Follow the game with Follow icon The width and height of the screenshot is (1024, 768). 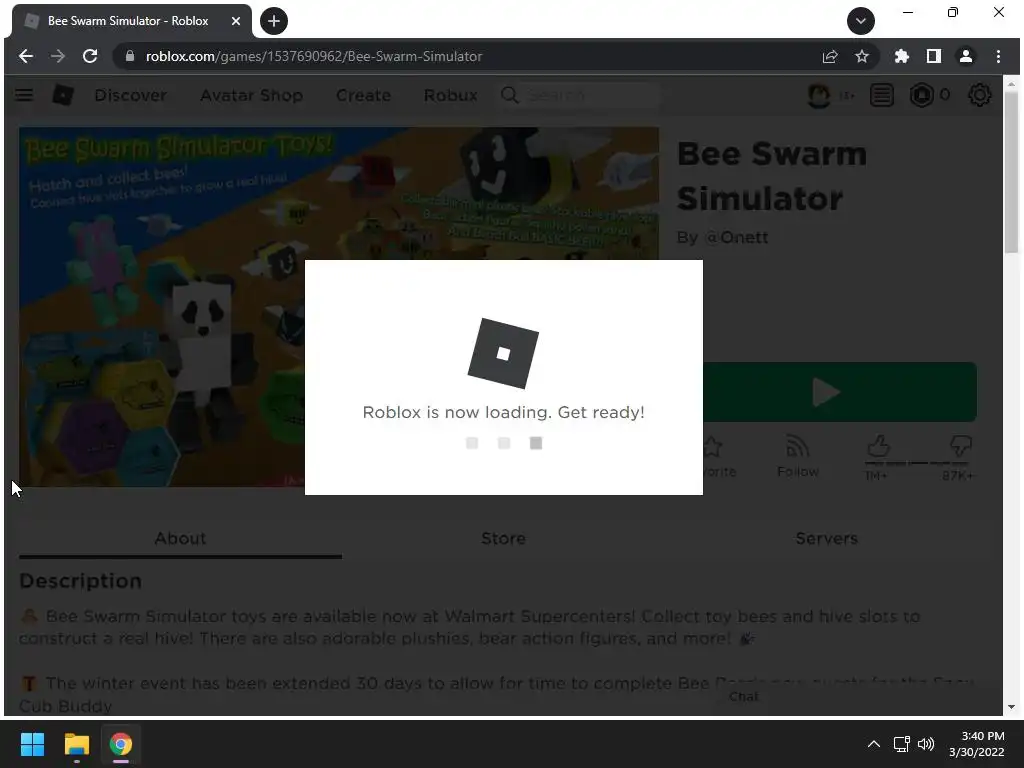point(798,456)
